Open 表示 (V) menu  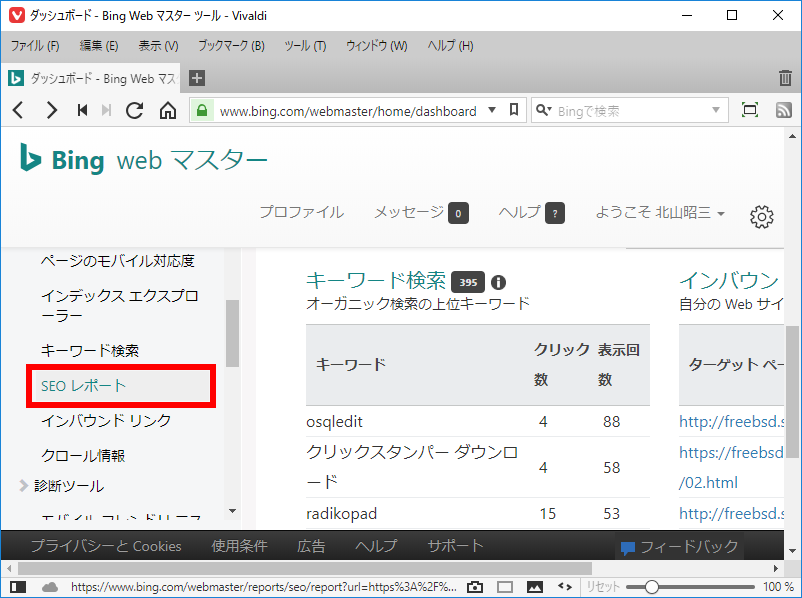tap(158, 46)
